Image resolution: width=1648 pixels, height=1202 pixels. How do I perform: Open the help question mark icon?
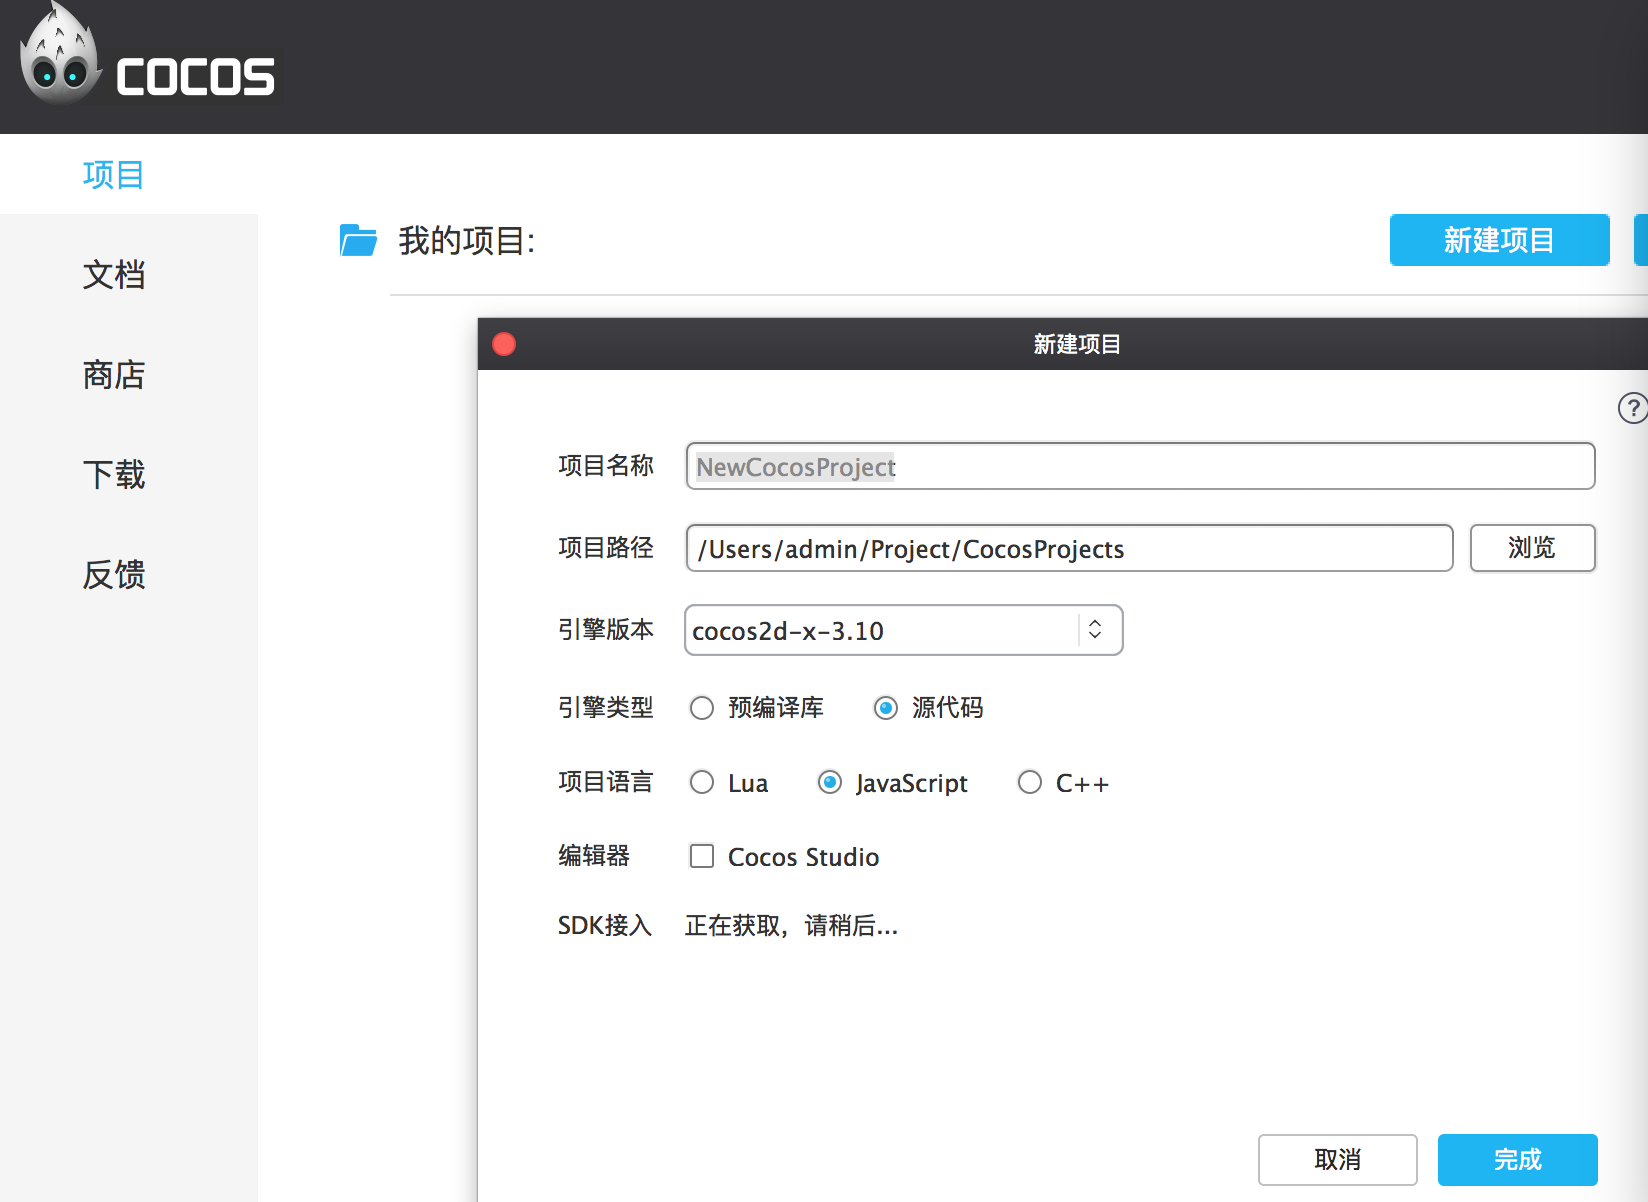[1632, 408]
